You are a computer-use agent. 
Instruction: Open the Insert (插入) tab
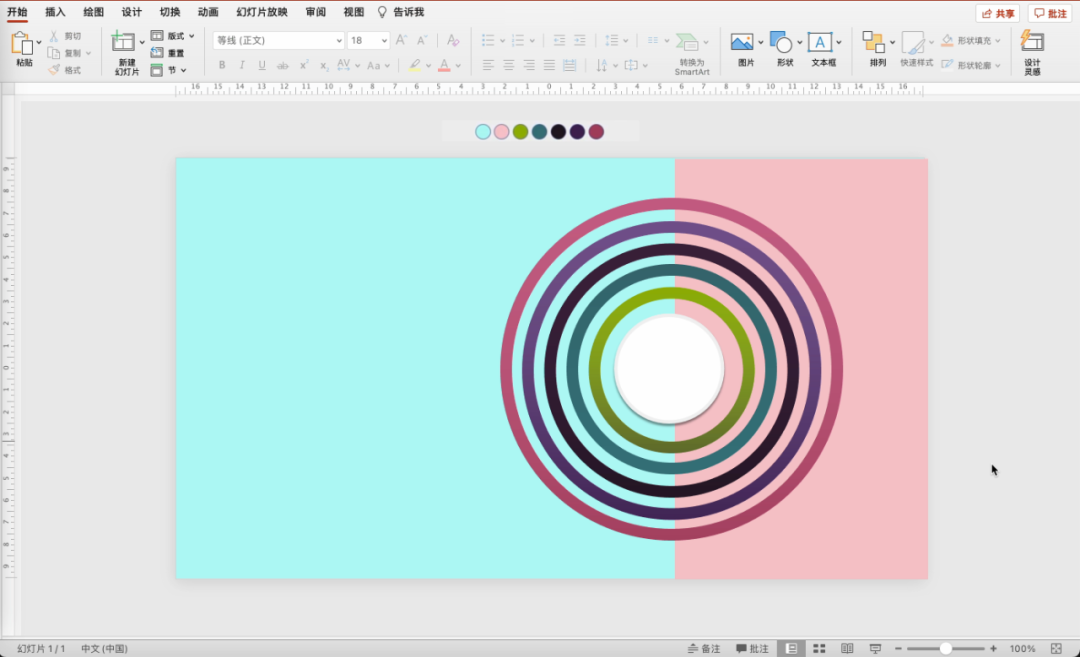[55, 12]
